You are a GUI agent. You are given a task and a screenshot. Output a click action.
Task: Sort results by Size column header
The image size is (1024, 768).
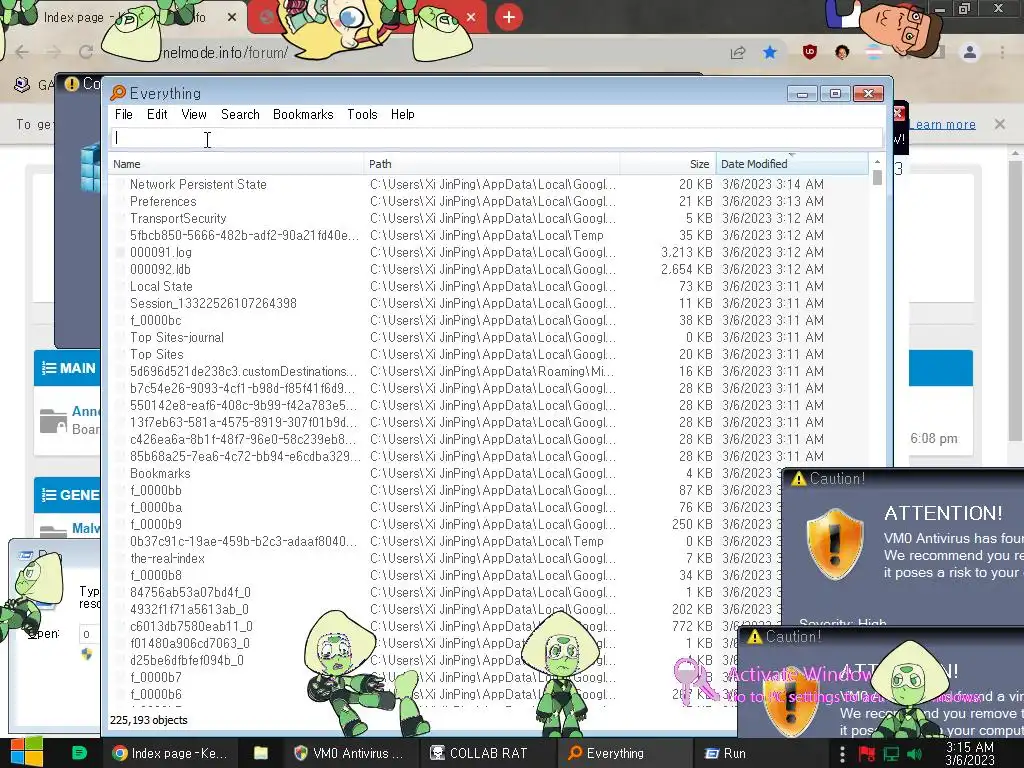[x=667, y=164]
